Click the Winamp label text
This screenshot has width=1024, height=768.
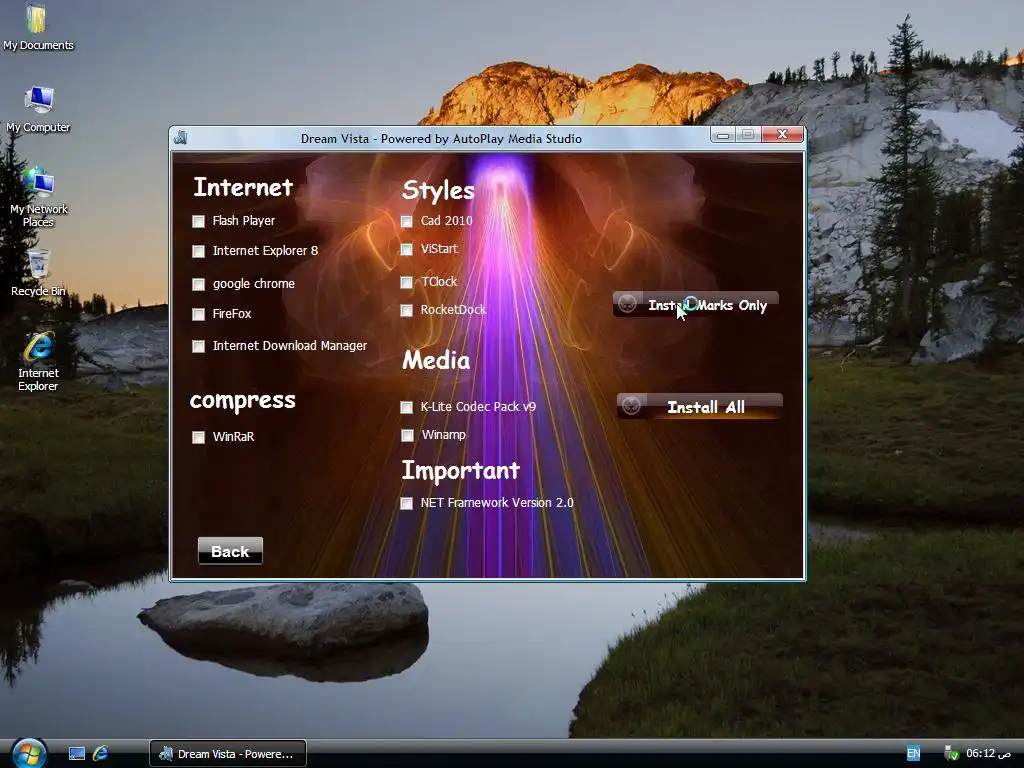(443, 435)
